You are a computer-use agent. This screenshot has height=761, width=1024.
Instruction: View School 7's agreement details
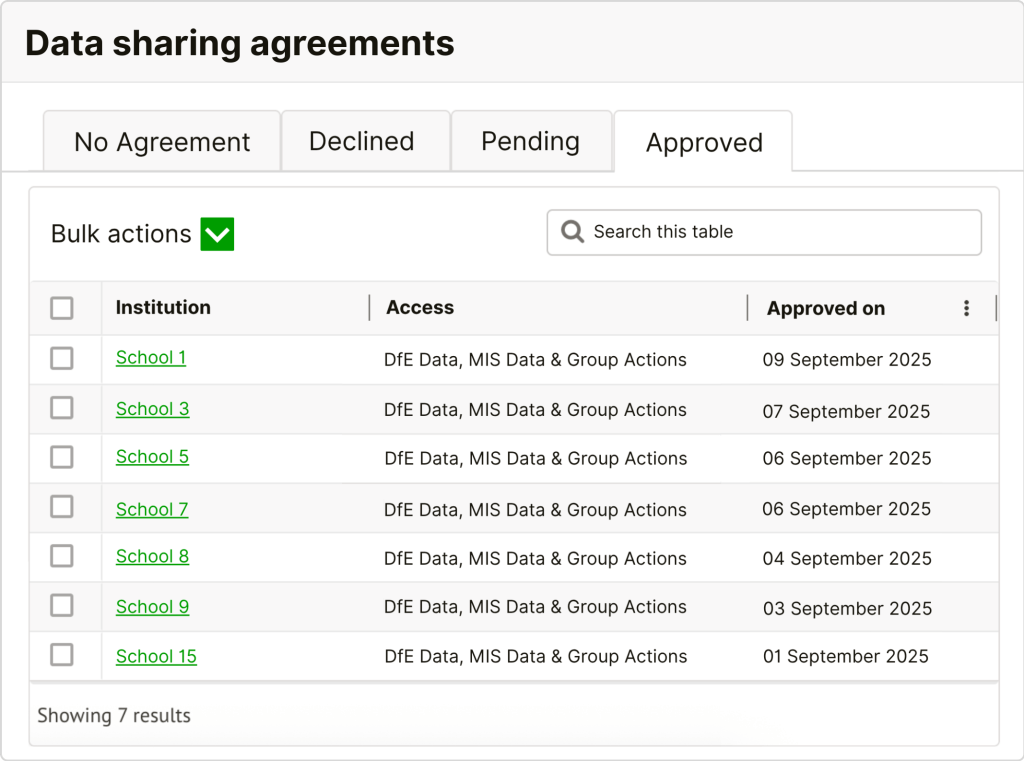[x=151, y=508]
